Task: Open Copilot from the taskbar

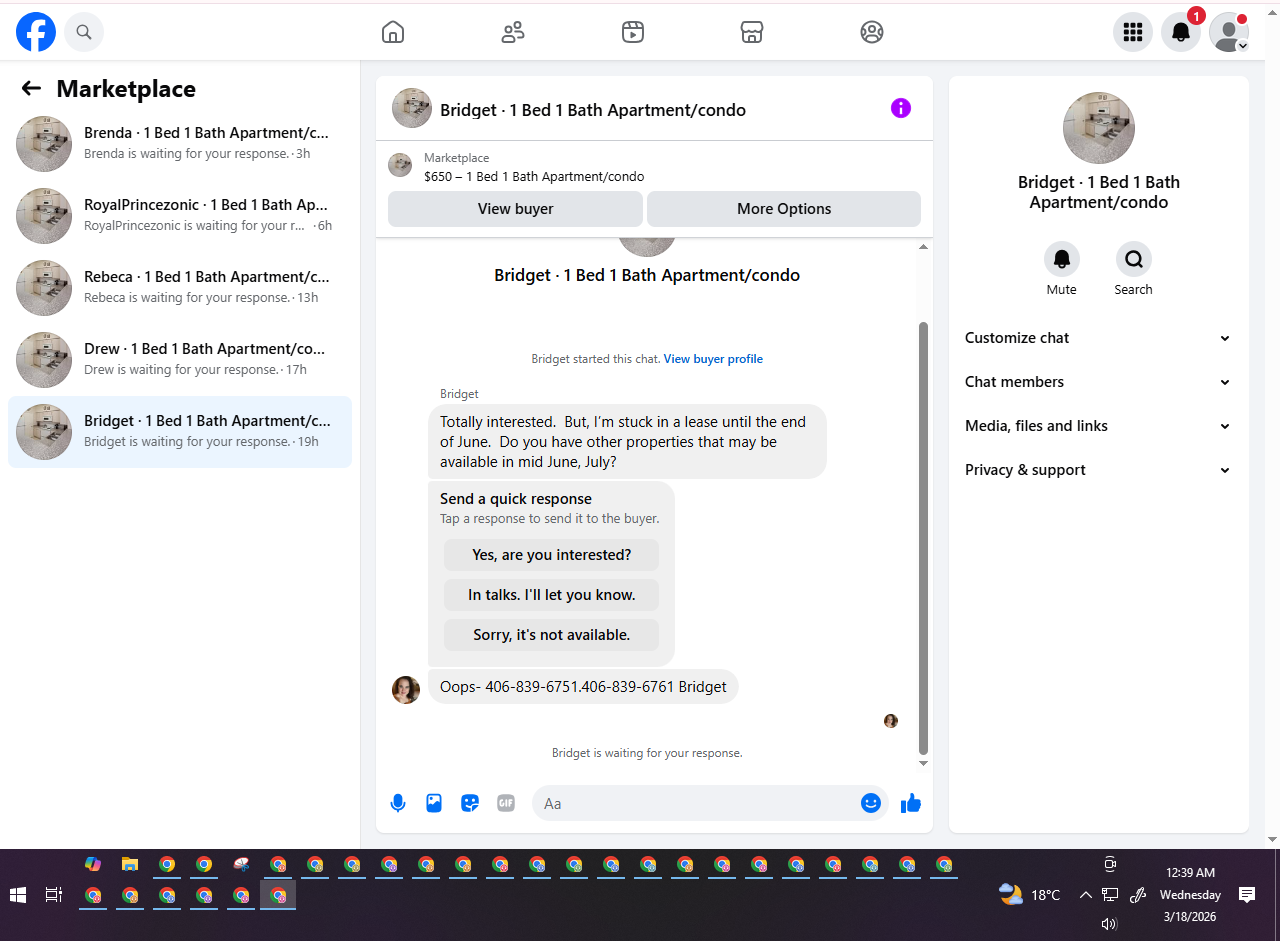Action: point(93,864)
